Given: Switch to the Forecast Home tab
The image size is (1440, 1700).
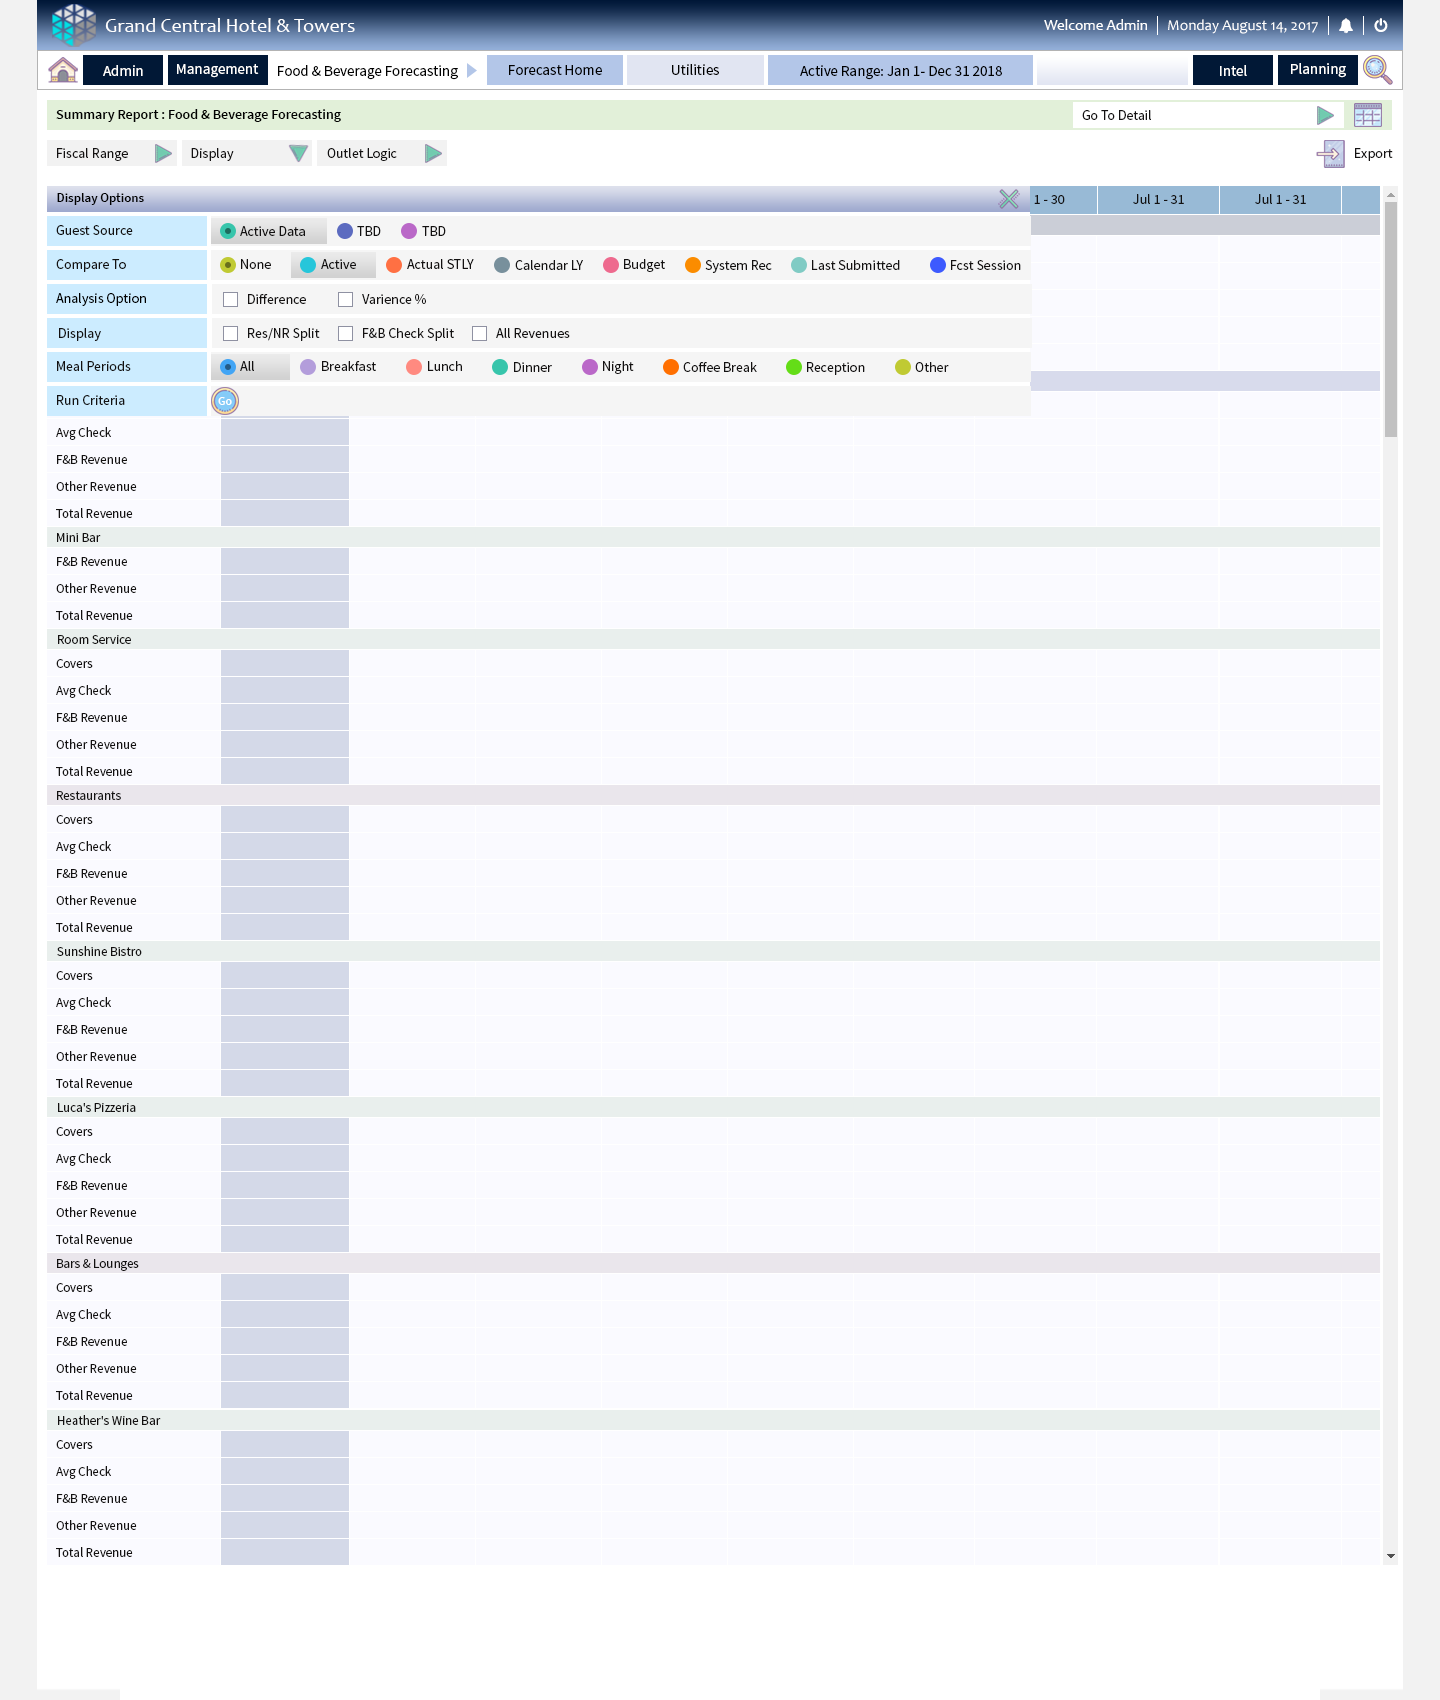Looking at the screenshot, I should pos(555,71).
